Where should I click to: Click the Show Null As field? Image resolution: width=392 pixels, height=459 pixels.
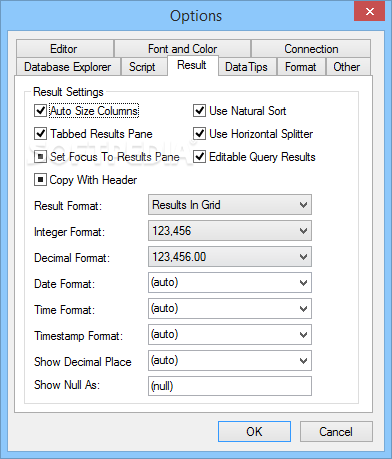coord(230,386)
